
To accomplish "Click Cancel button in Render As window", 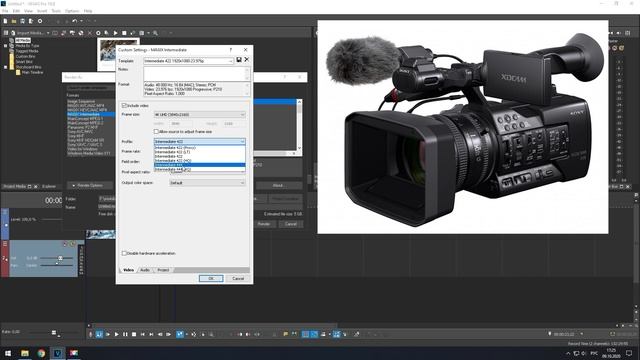I will tap(291, 224).
